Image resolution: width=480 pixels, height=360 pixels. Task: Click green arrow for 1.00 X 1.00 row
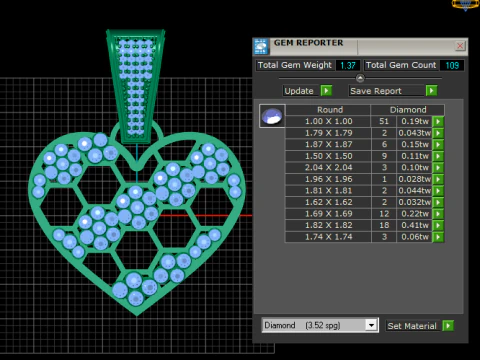(x=438, y=121)
